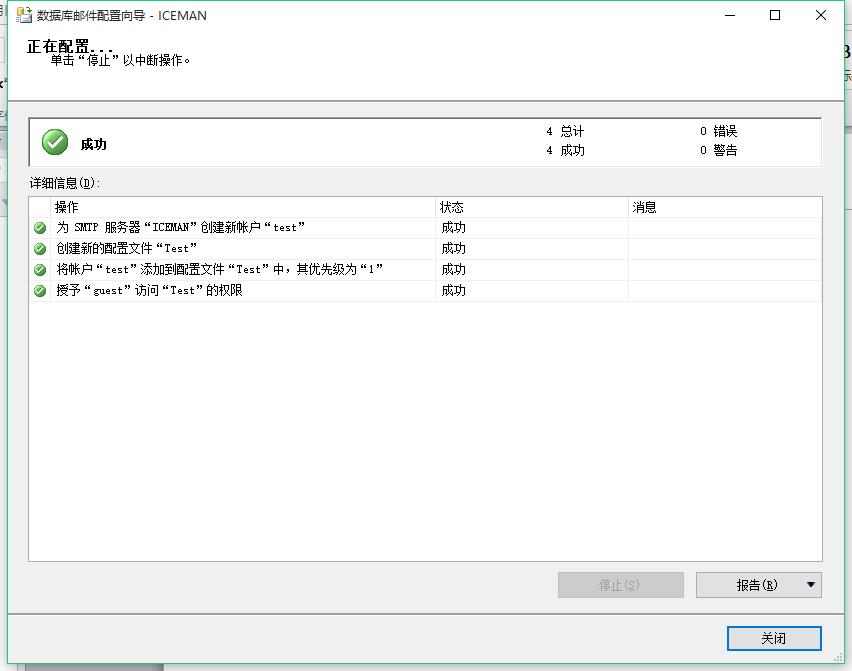Click the 操作 column header

pos(243,207)
